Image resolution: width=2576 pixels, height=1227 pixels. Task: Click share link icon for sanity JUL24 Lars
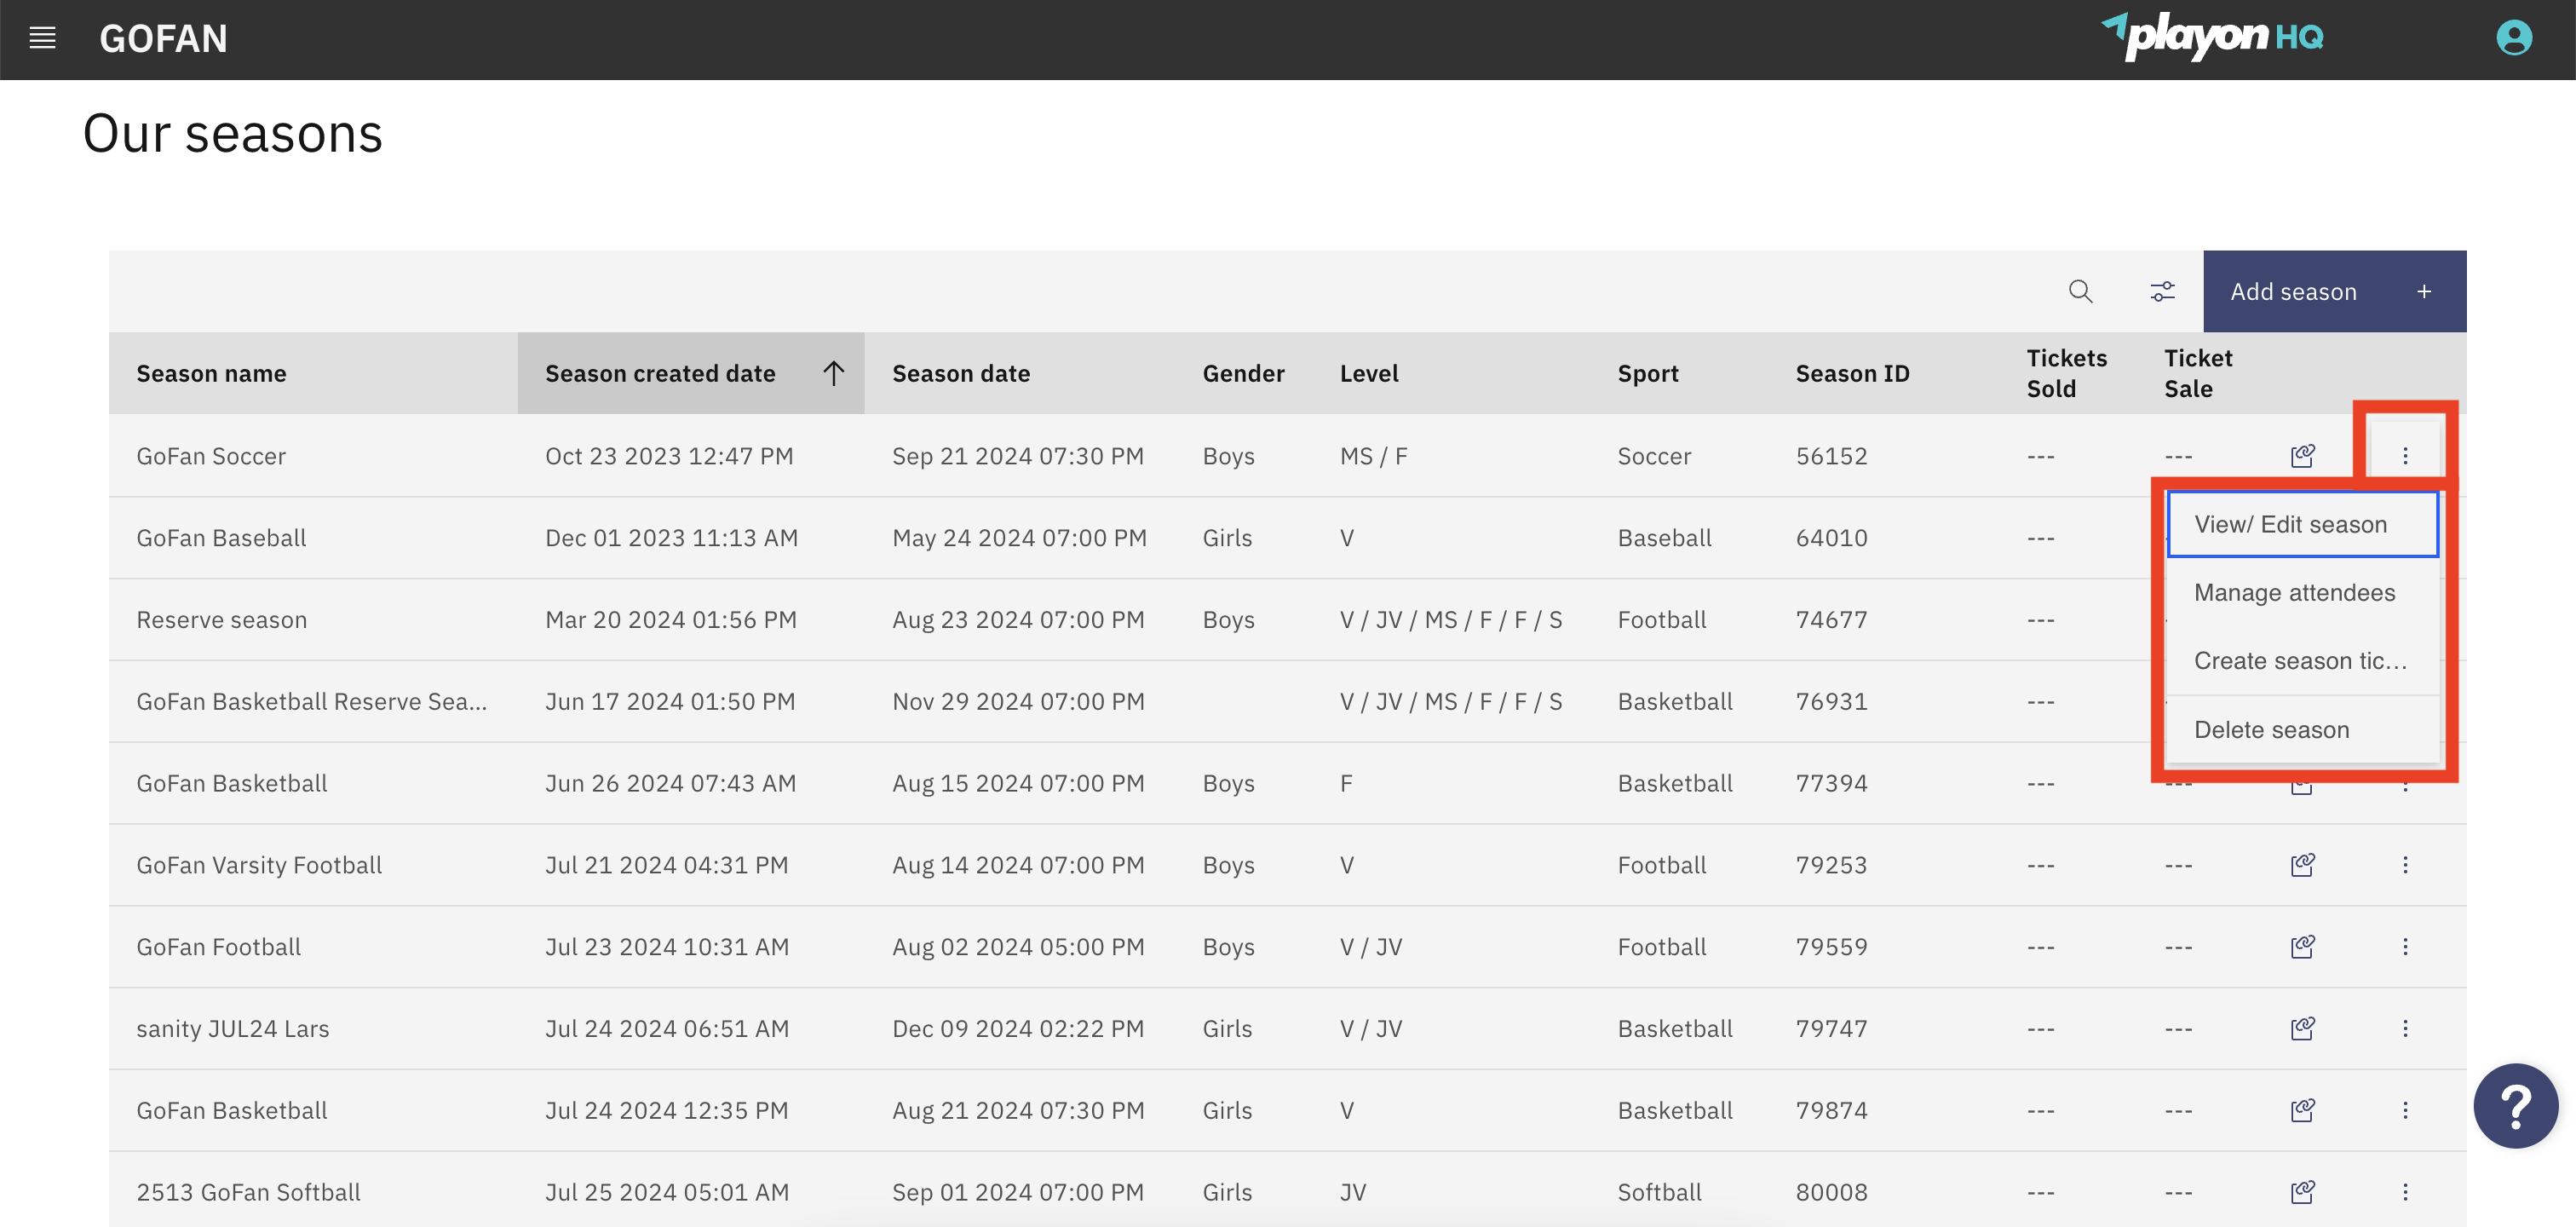pos(2302,1028)
